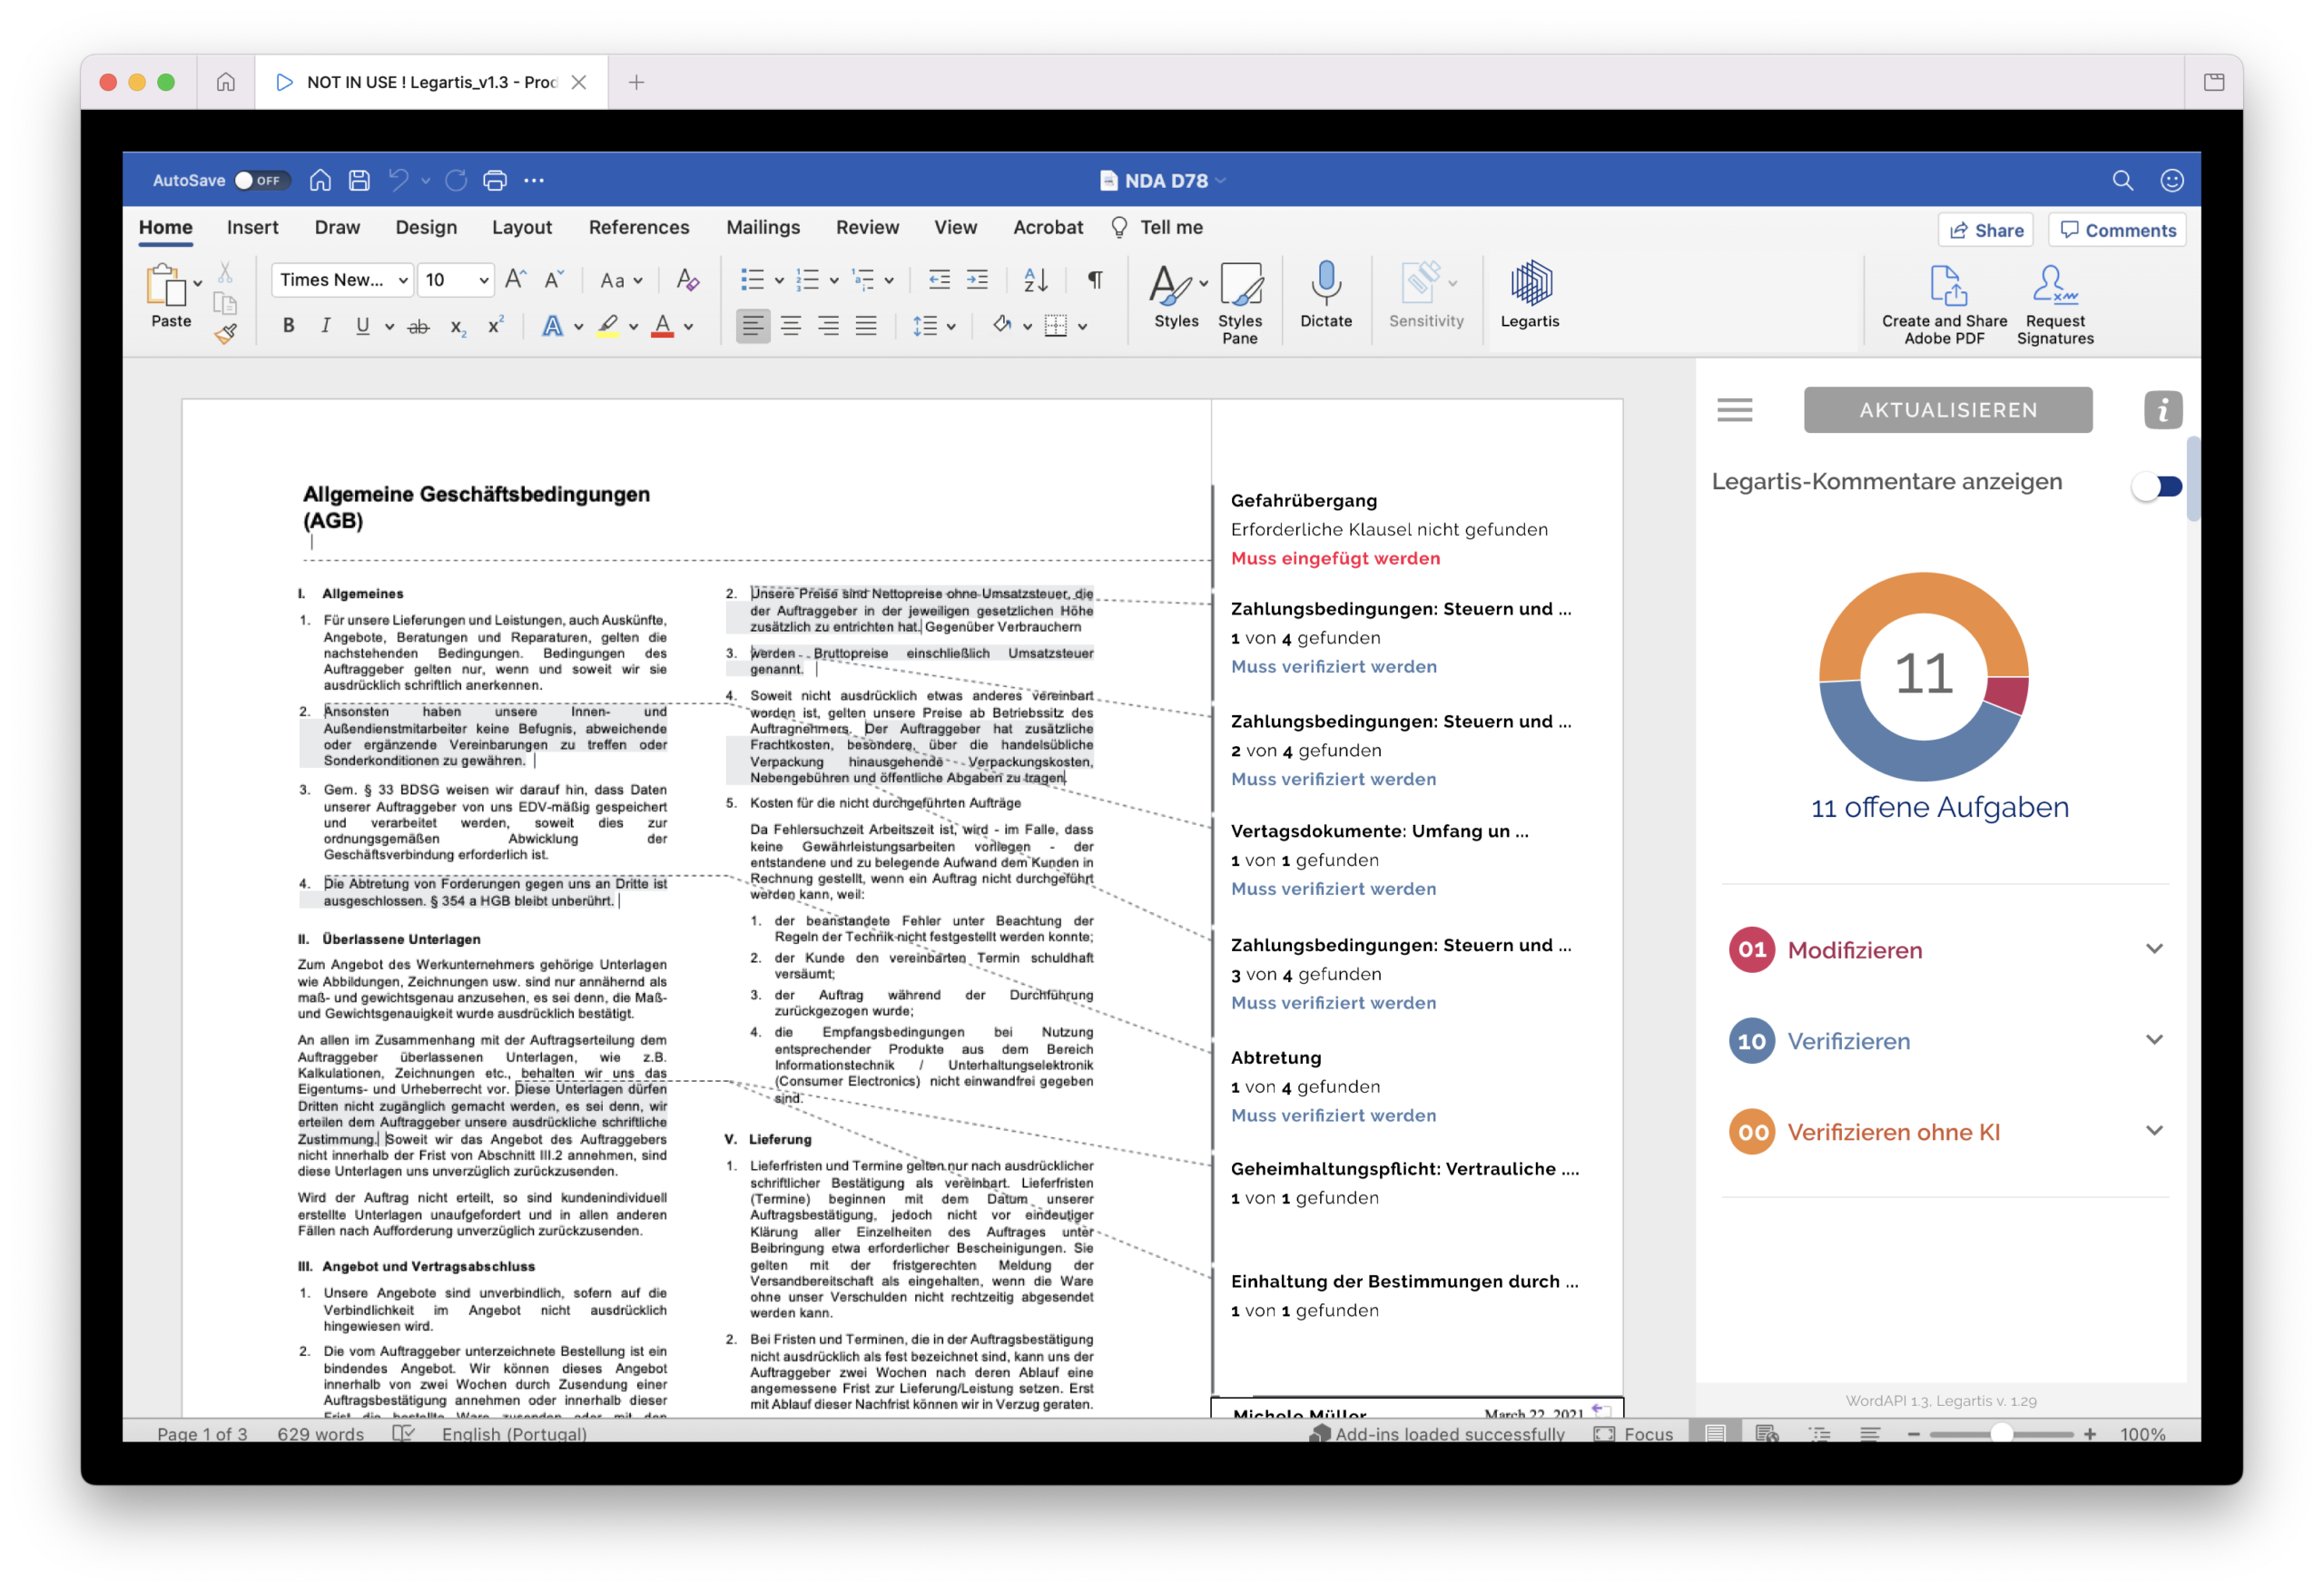Select the Format Painter brush icon

tap(226, 334)
